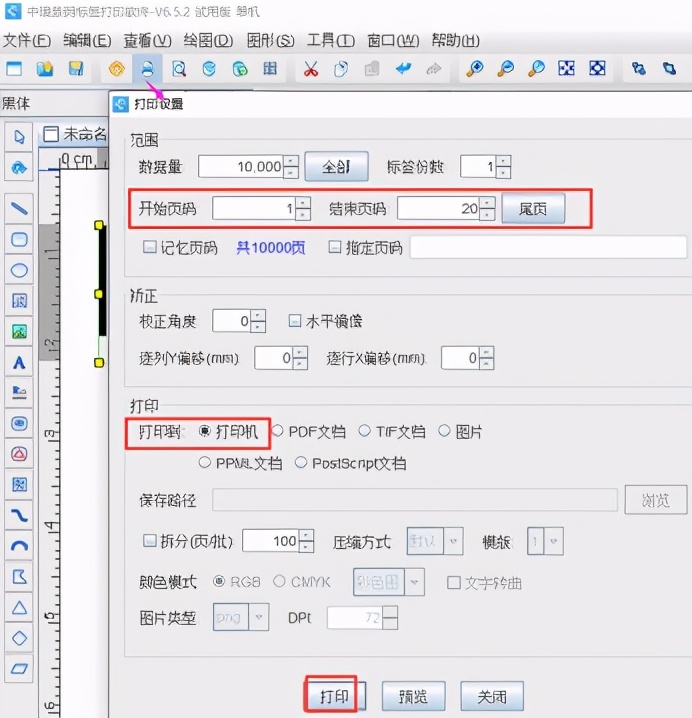
Task: Click the Copy toolbar icon
Action: coord(341,69)
